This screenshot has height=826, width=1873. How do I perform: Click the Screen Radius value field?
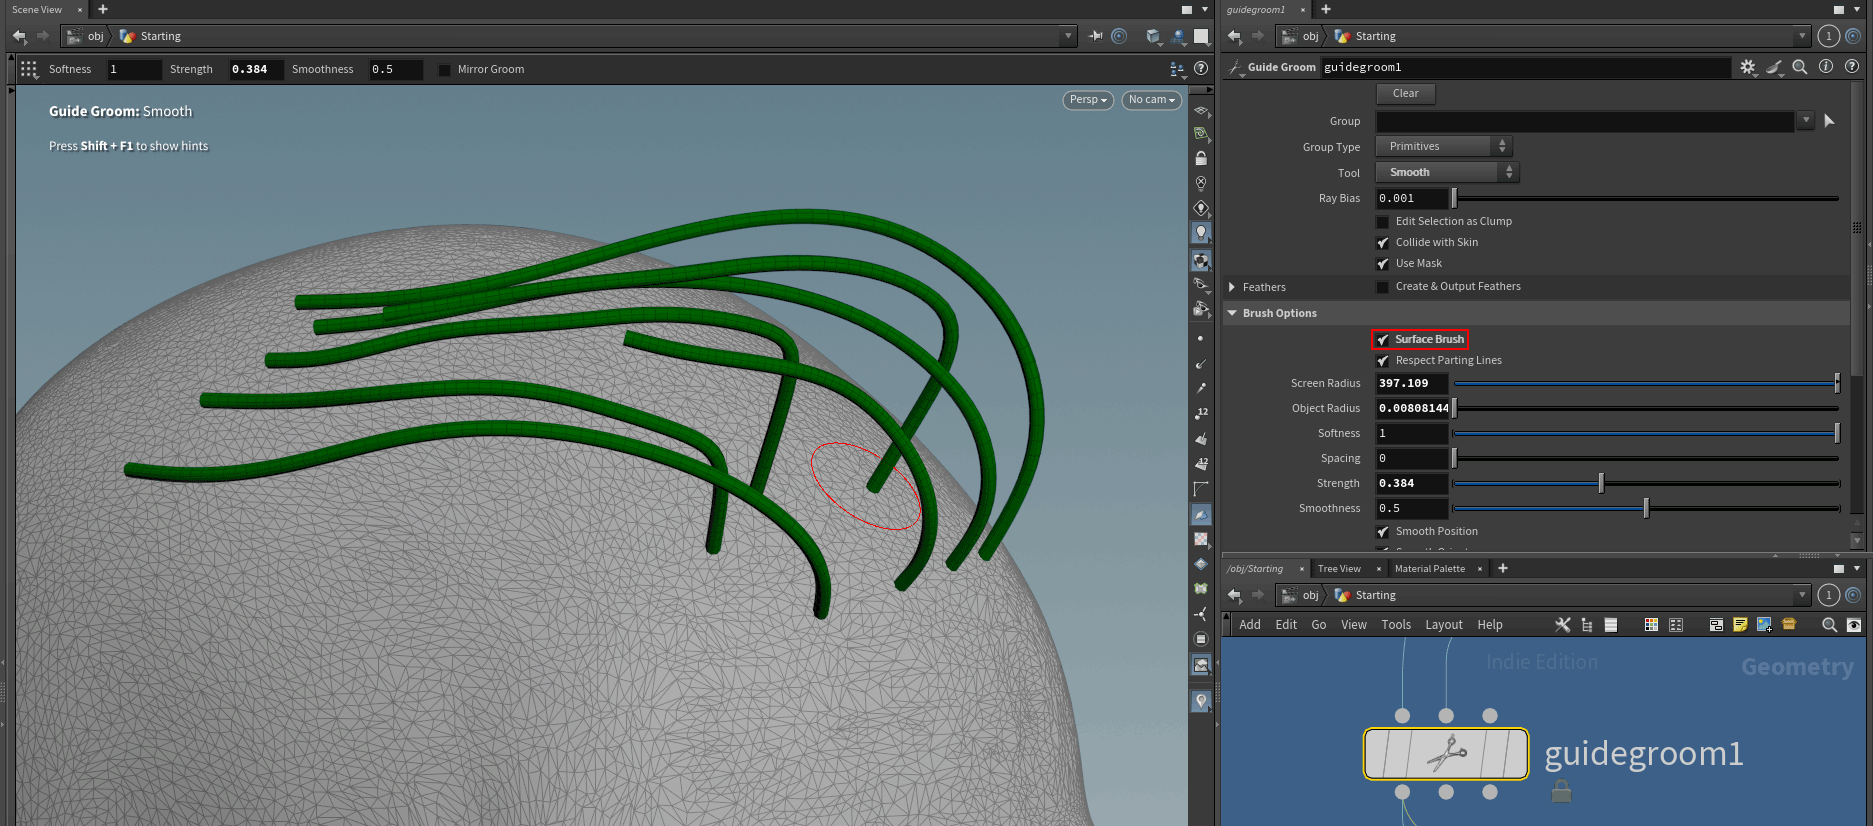coord(1411,384)
